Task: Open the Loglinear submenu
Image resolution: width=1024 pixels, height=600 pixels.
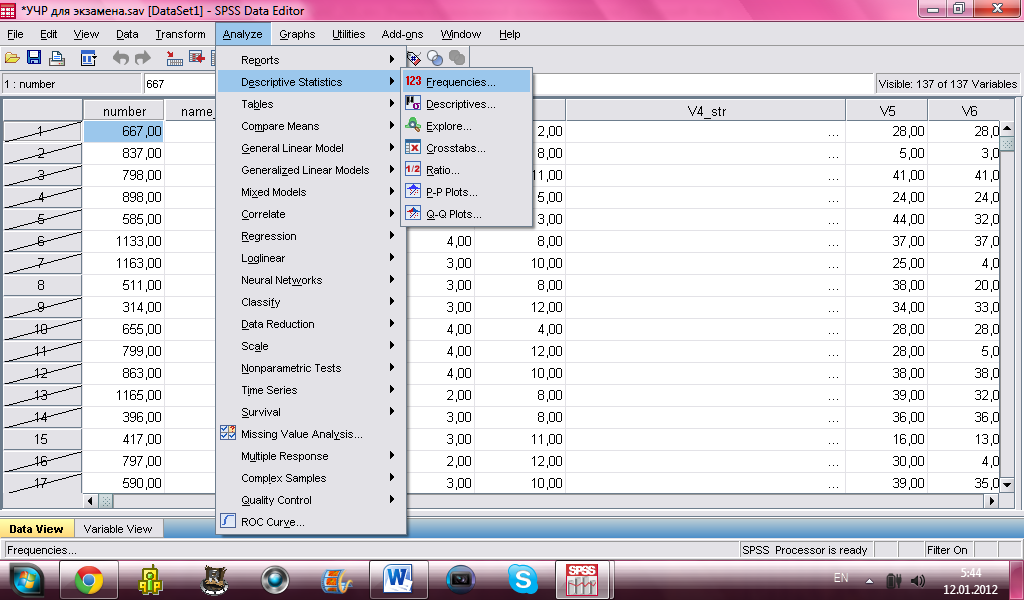Action: [311, 258]
